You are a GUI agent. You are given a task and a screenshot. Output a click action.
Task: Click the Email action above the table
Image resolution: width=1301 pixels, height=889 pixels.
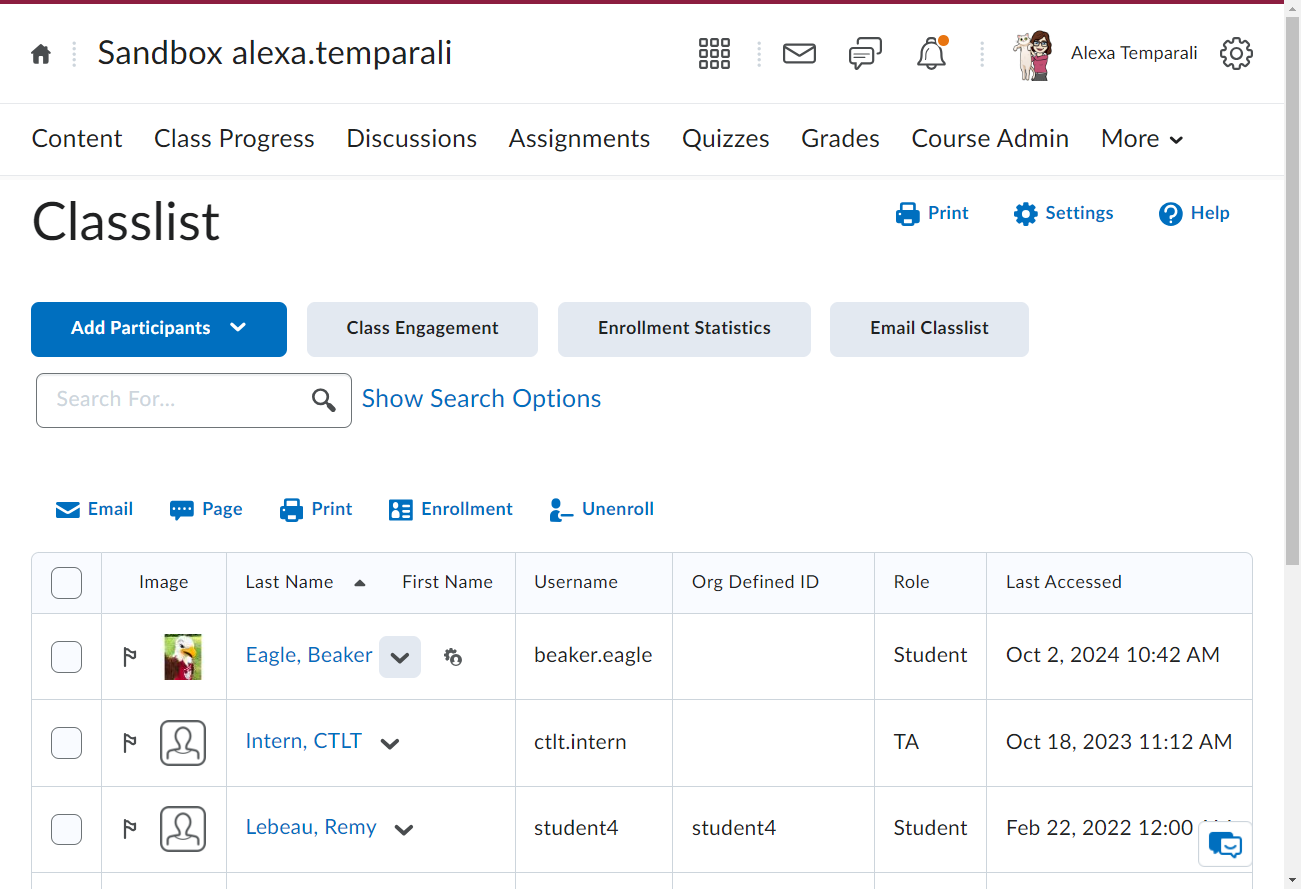point(94,510)
